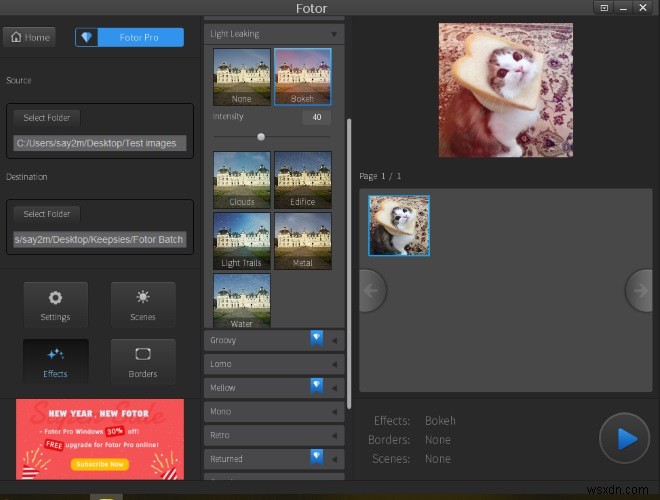This screenshot has width=660, height=500.
Task: Expand the Mellow effects category
Action: tap(274, 388)
